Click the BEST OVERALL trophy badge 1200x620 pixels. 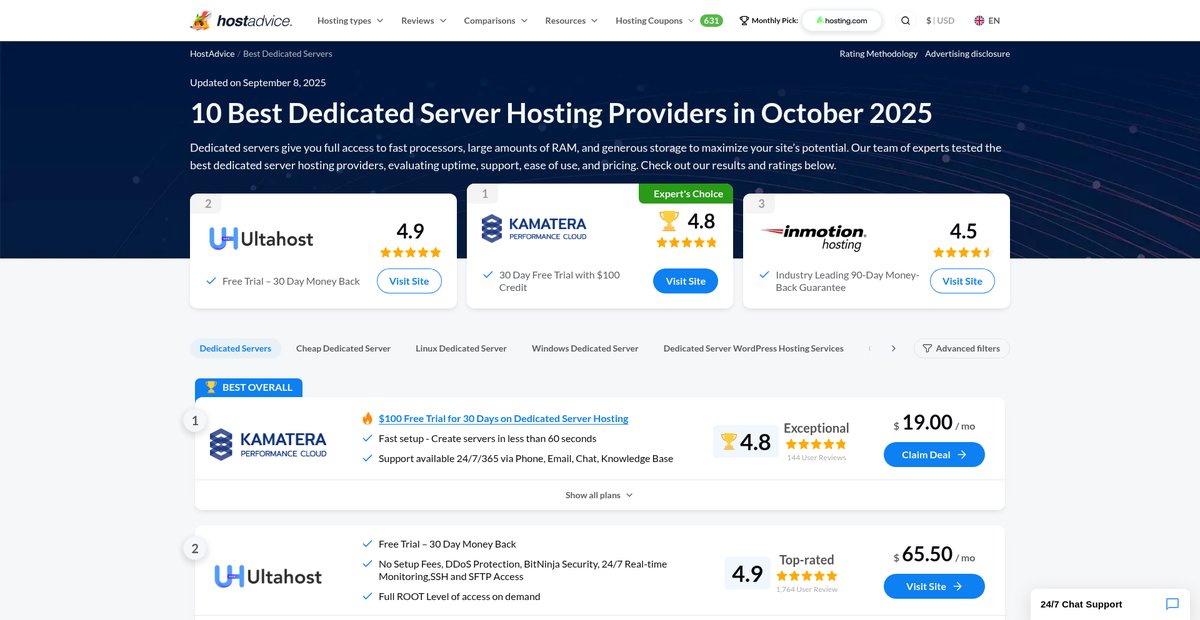click(249, 387)
